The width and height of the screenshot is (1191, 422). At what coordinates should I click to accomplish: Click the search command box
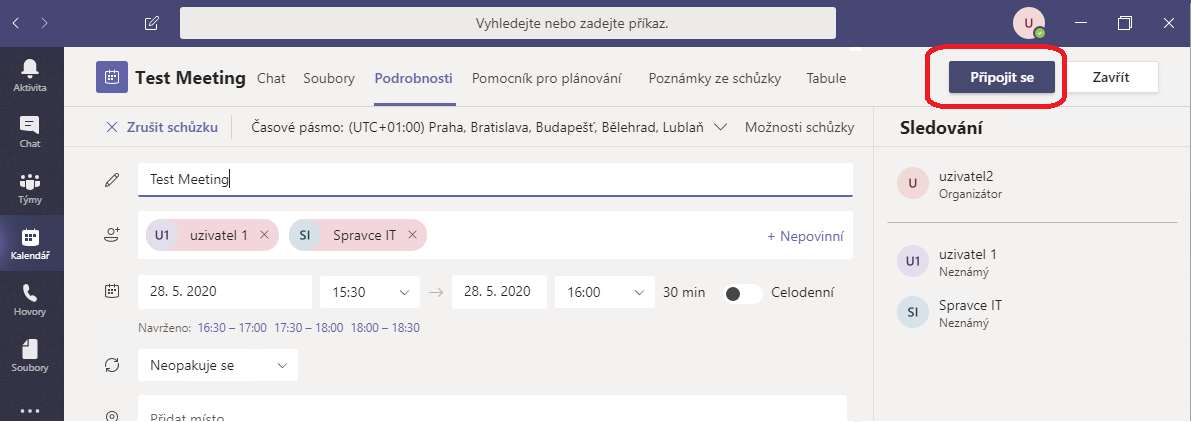click(507, 22)
